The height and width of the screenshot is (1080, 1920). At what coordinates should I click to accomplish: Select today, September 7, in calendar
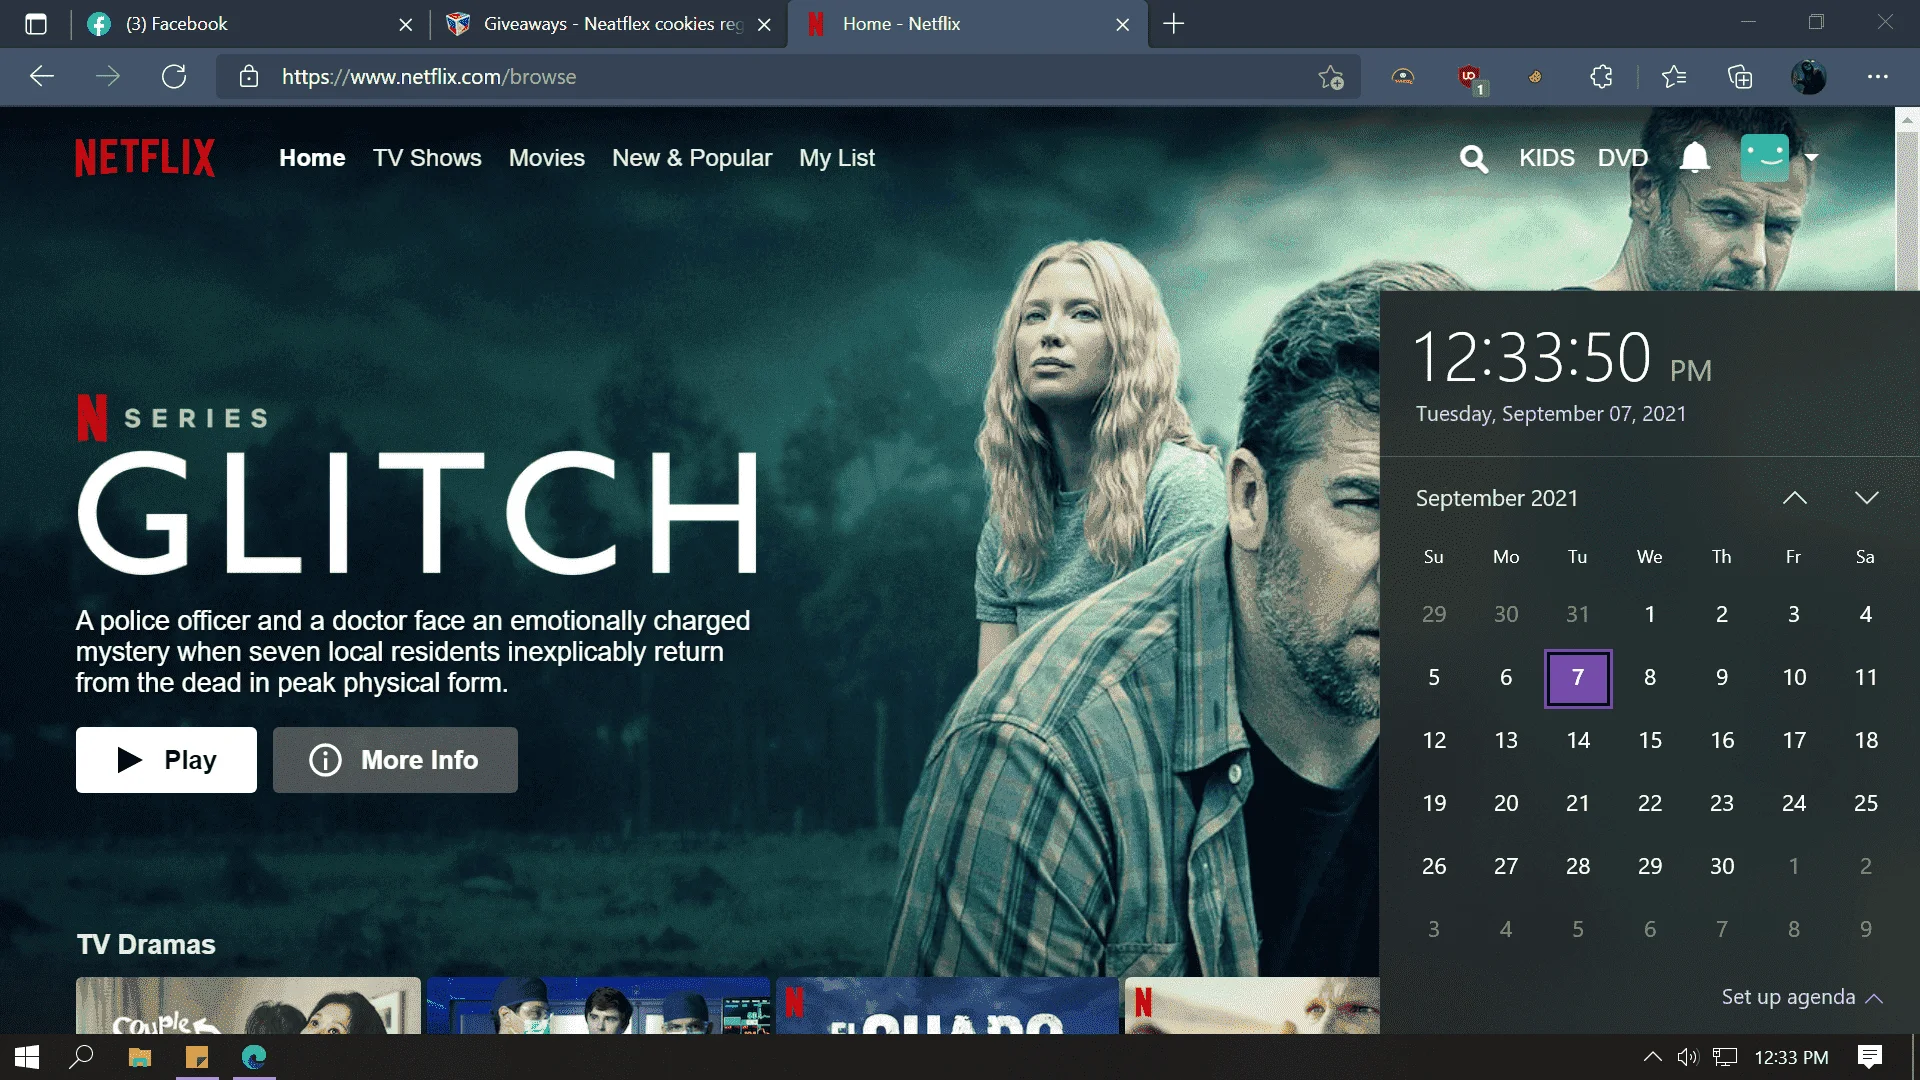point(1578,678)
